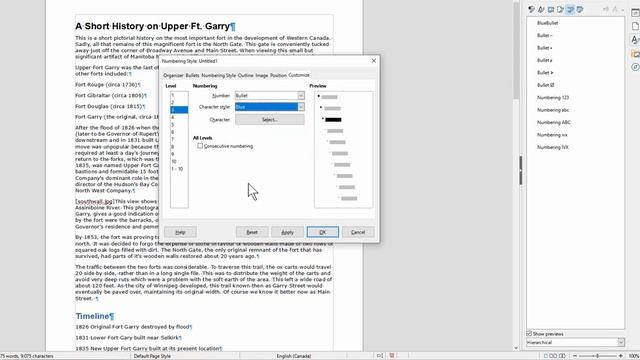
Task: Toggle the Consecutive numbering checkbox
Action: click(200, 146)
